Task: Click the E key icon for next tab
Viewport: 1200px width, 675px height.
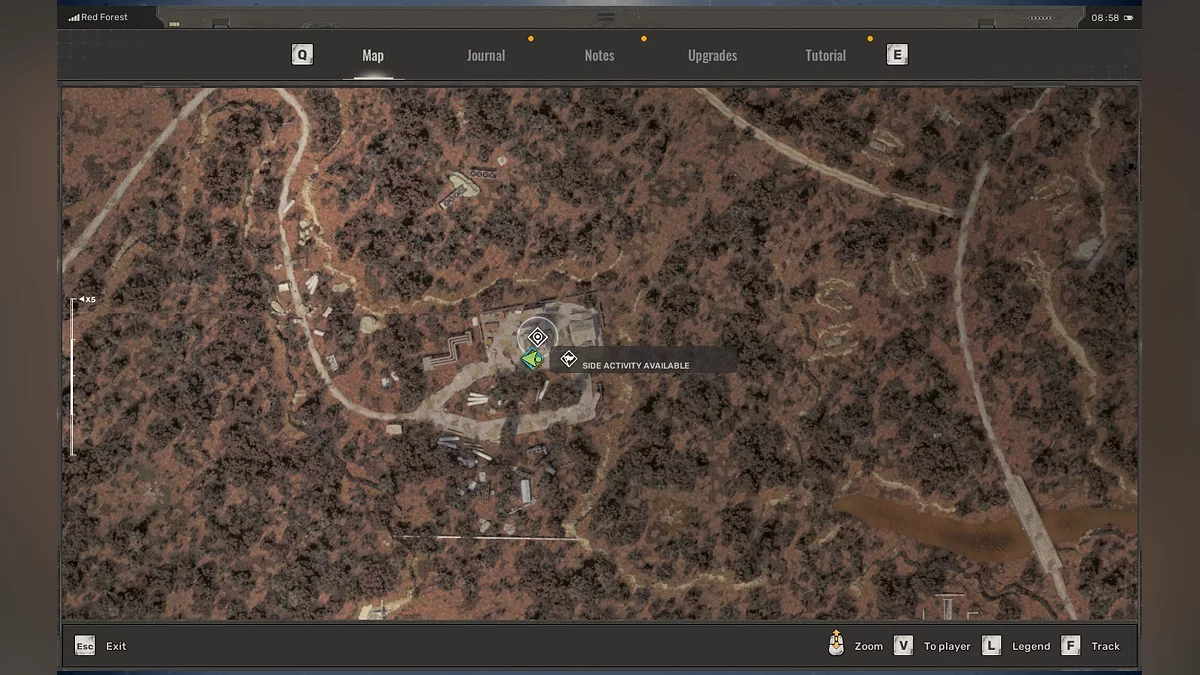Action: [897, 55]
